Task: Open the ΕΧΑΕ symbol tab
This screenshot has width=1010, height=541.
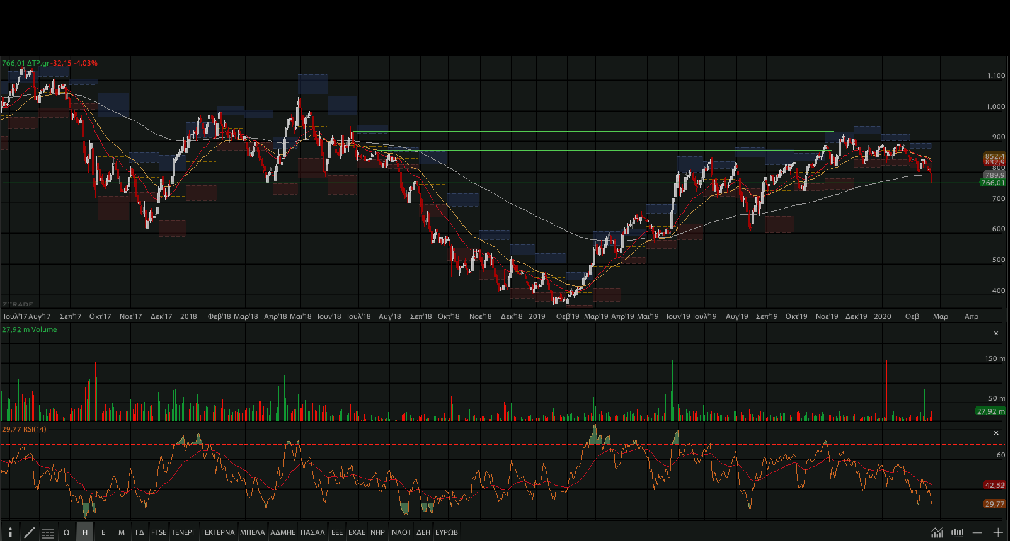Action: 356,532
